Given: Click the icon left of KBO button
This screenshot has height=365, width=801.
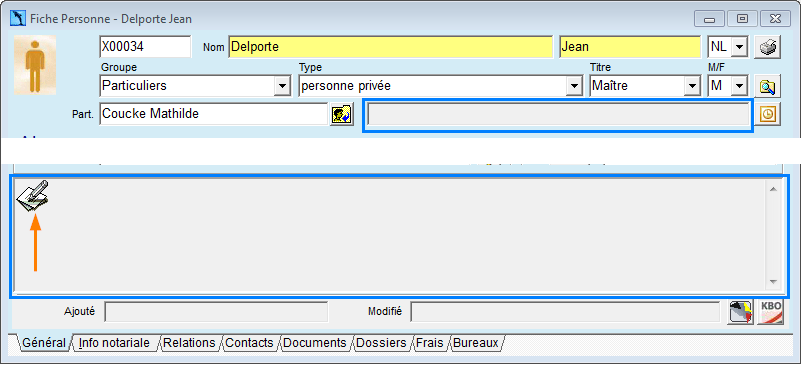Looking at the screenshot, I should [740, 312].
